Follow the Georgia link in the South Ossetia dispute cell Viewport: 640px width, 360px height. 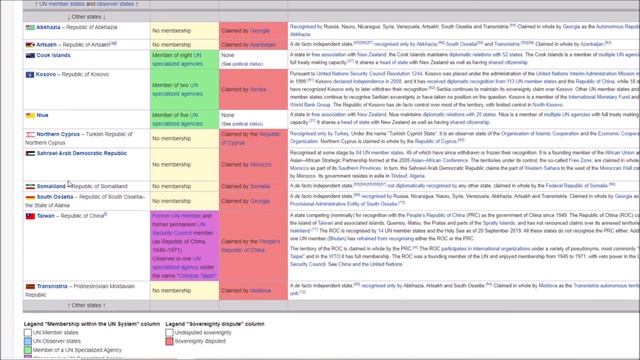(x=260, y=201)
